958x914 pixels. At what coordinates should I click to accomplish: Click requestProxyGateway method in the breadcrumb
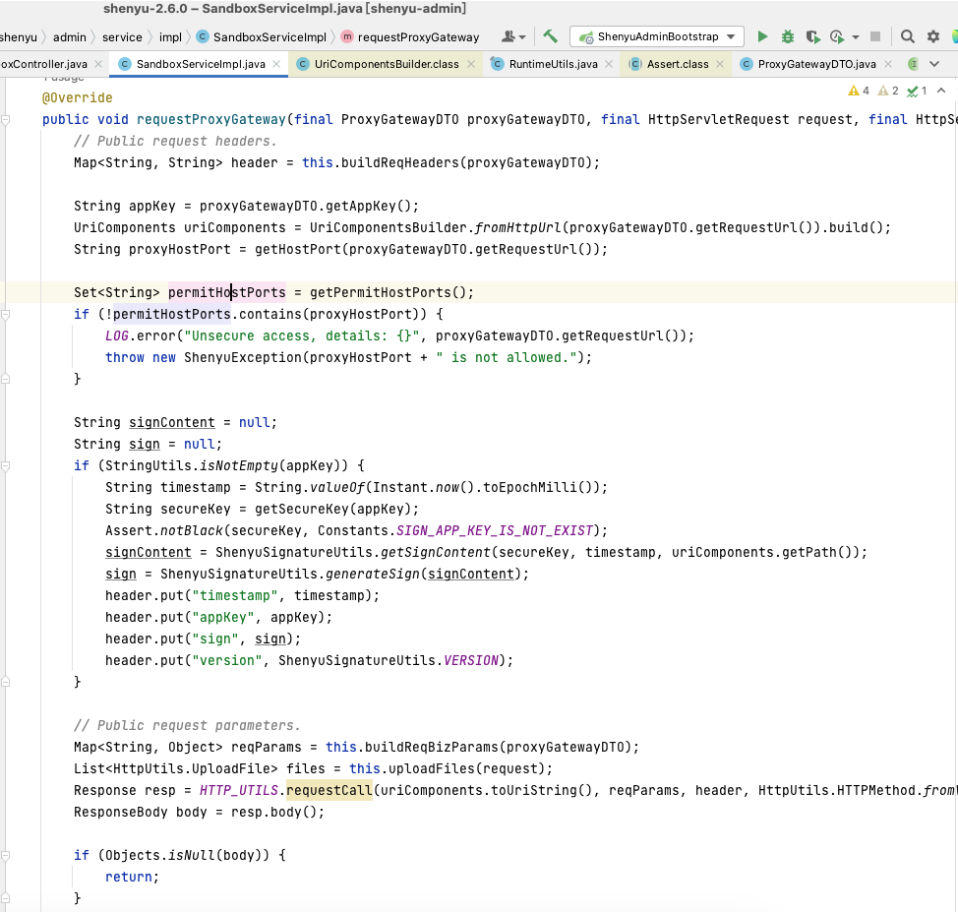[x=409, y=37]
